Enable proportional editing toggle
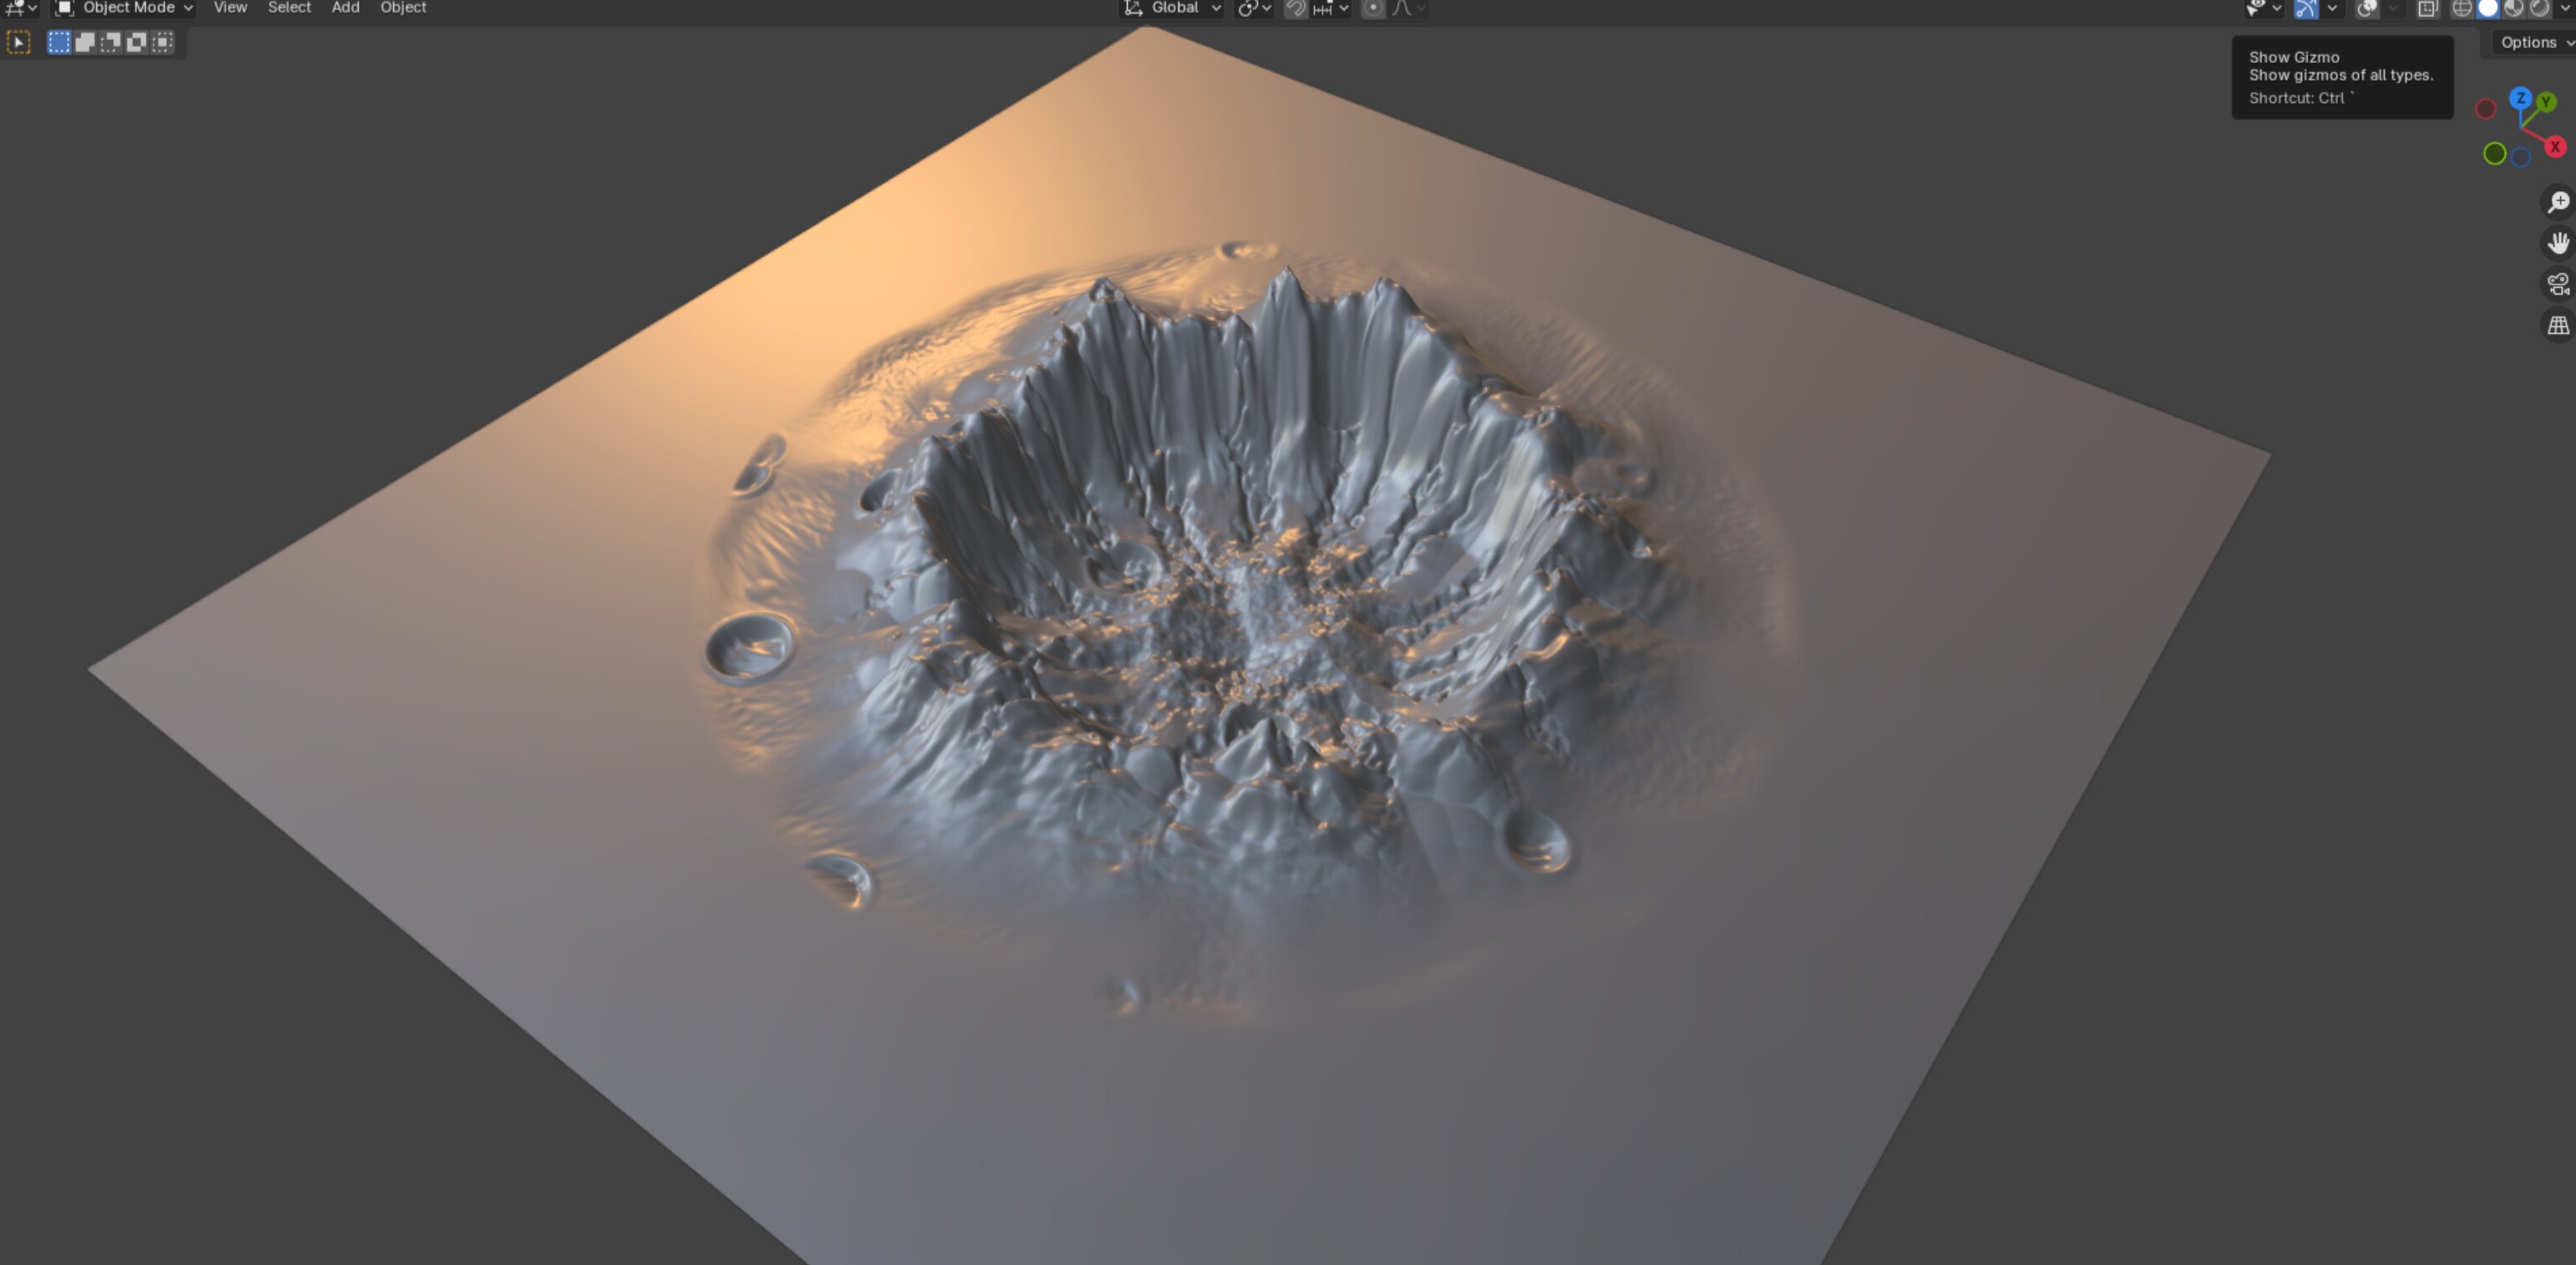Viewport: 2576px width, 1265px height. pyautogui.click(x=1373, y=8)
